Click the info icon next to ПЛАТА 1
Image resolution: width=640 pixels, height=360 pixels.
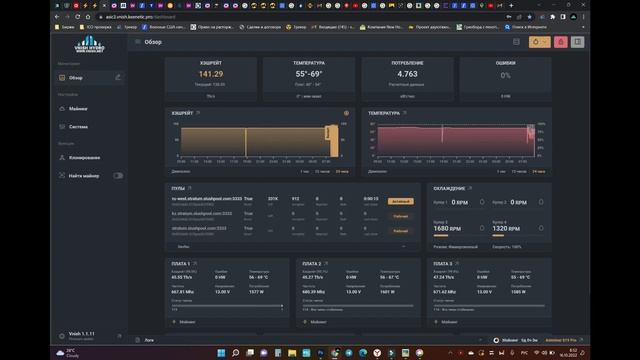click(x=195, y=264)
